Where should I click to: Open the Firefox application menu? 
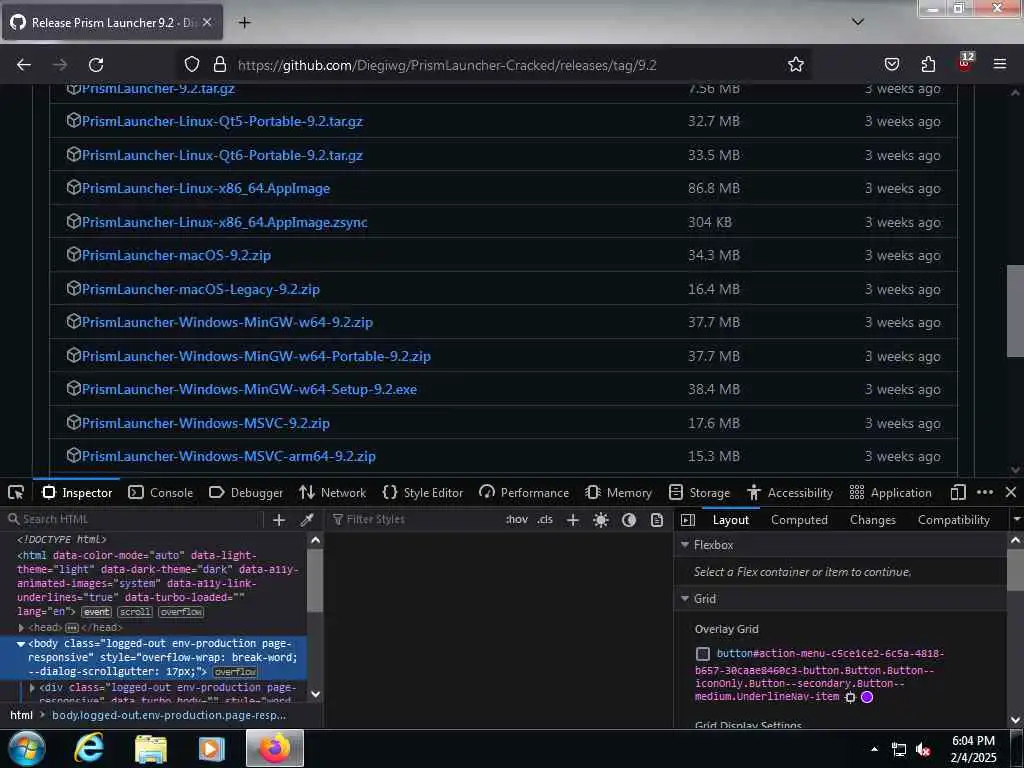[999, 64]
